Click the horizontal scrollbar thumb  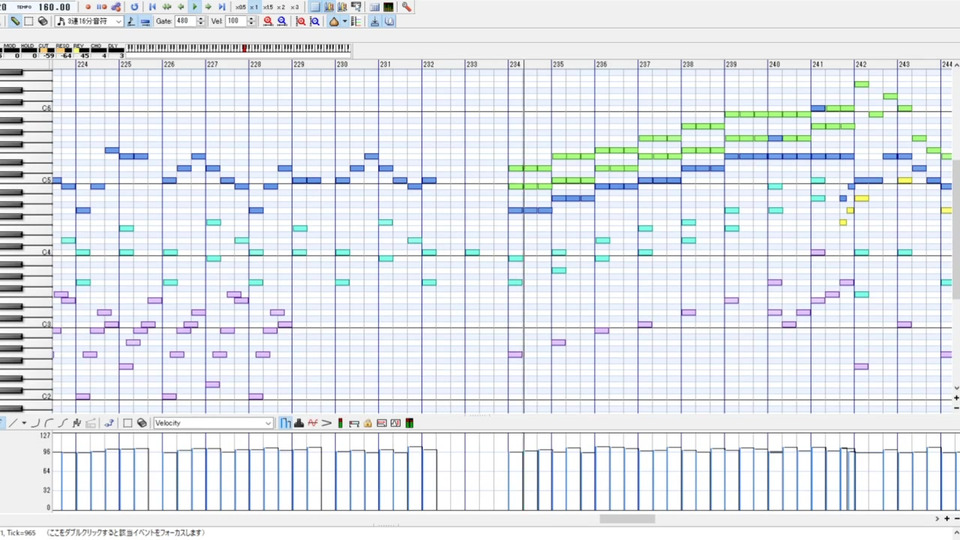pyautogui.click(x=627, y=519)
